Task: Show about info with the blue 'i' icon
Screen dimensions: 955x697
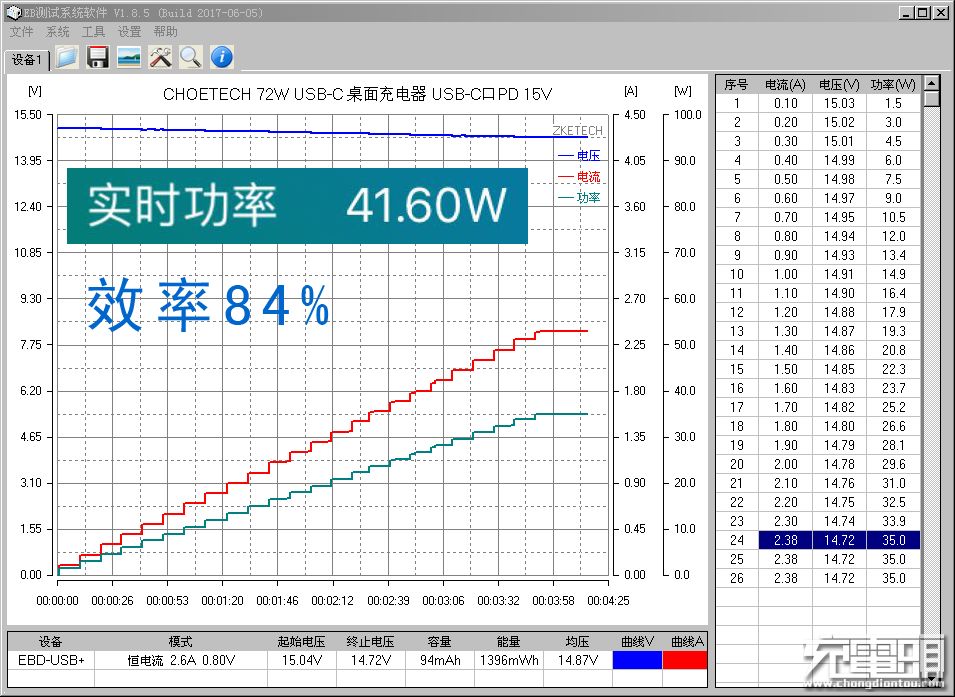Action: (x=222, y=57)
